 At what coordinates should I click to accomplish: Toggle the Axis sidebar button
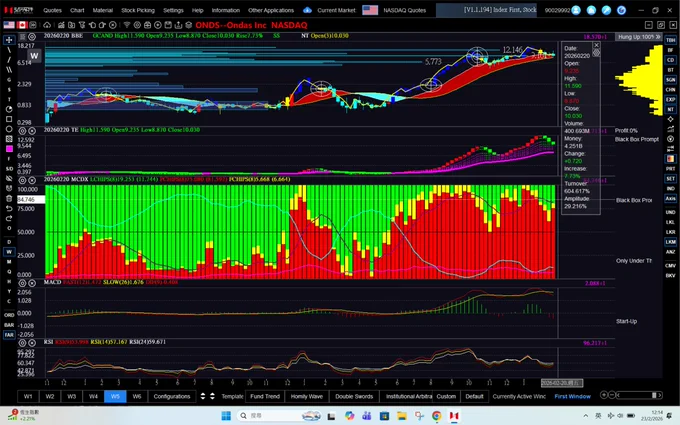670,198
